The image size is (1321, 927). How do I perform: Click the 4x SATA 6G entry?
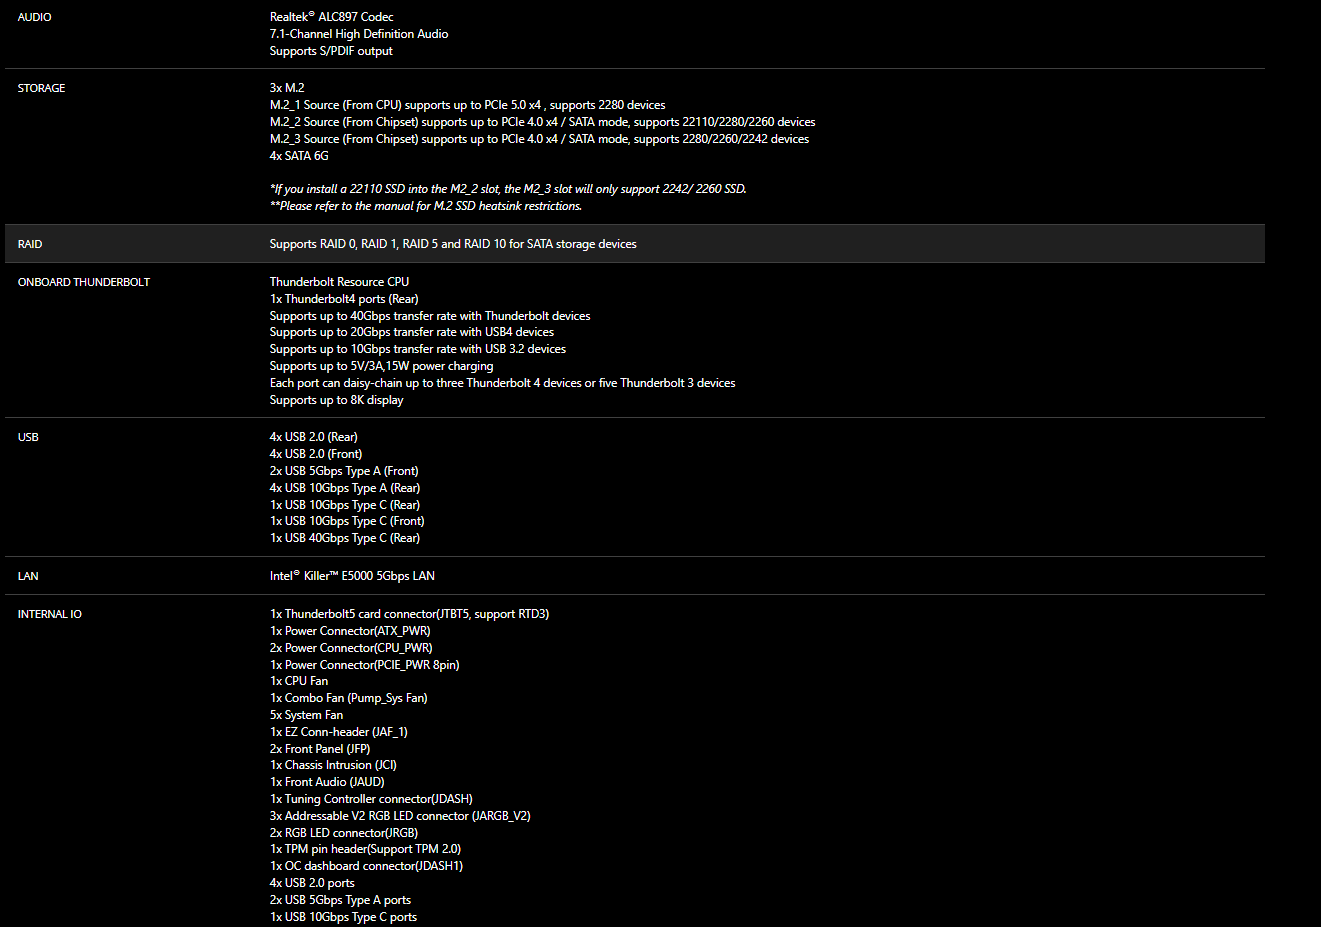[x=299, y=156]
